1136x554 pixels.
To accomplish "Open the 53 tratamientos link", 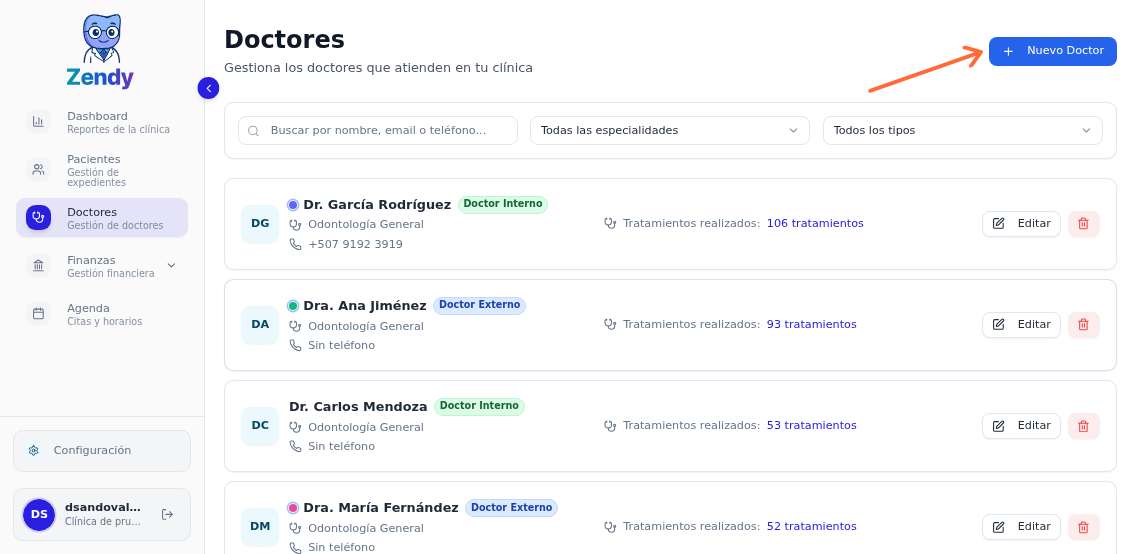I will [x=811, y=425].
